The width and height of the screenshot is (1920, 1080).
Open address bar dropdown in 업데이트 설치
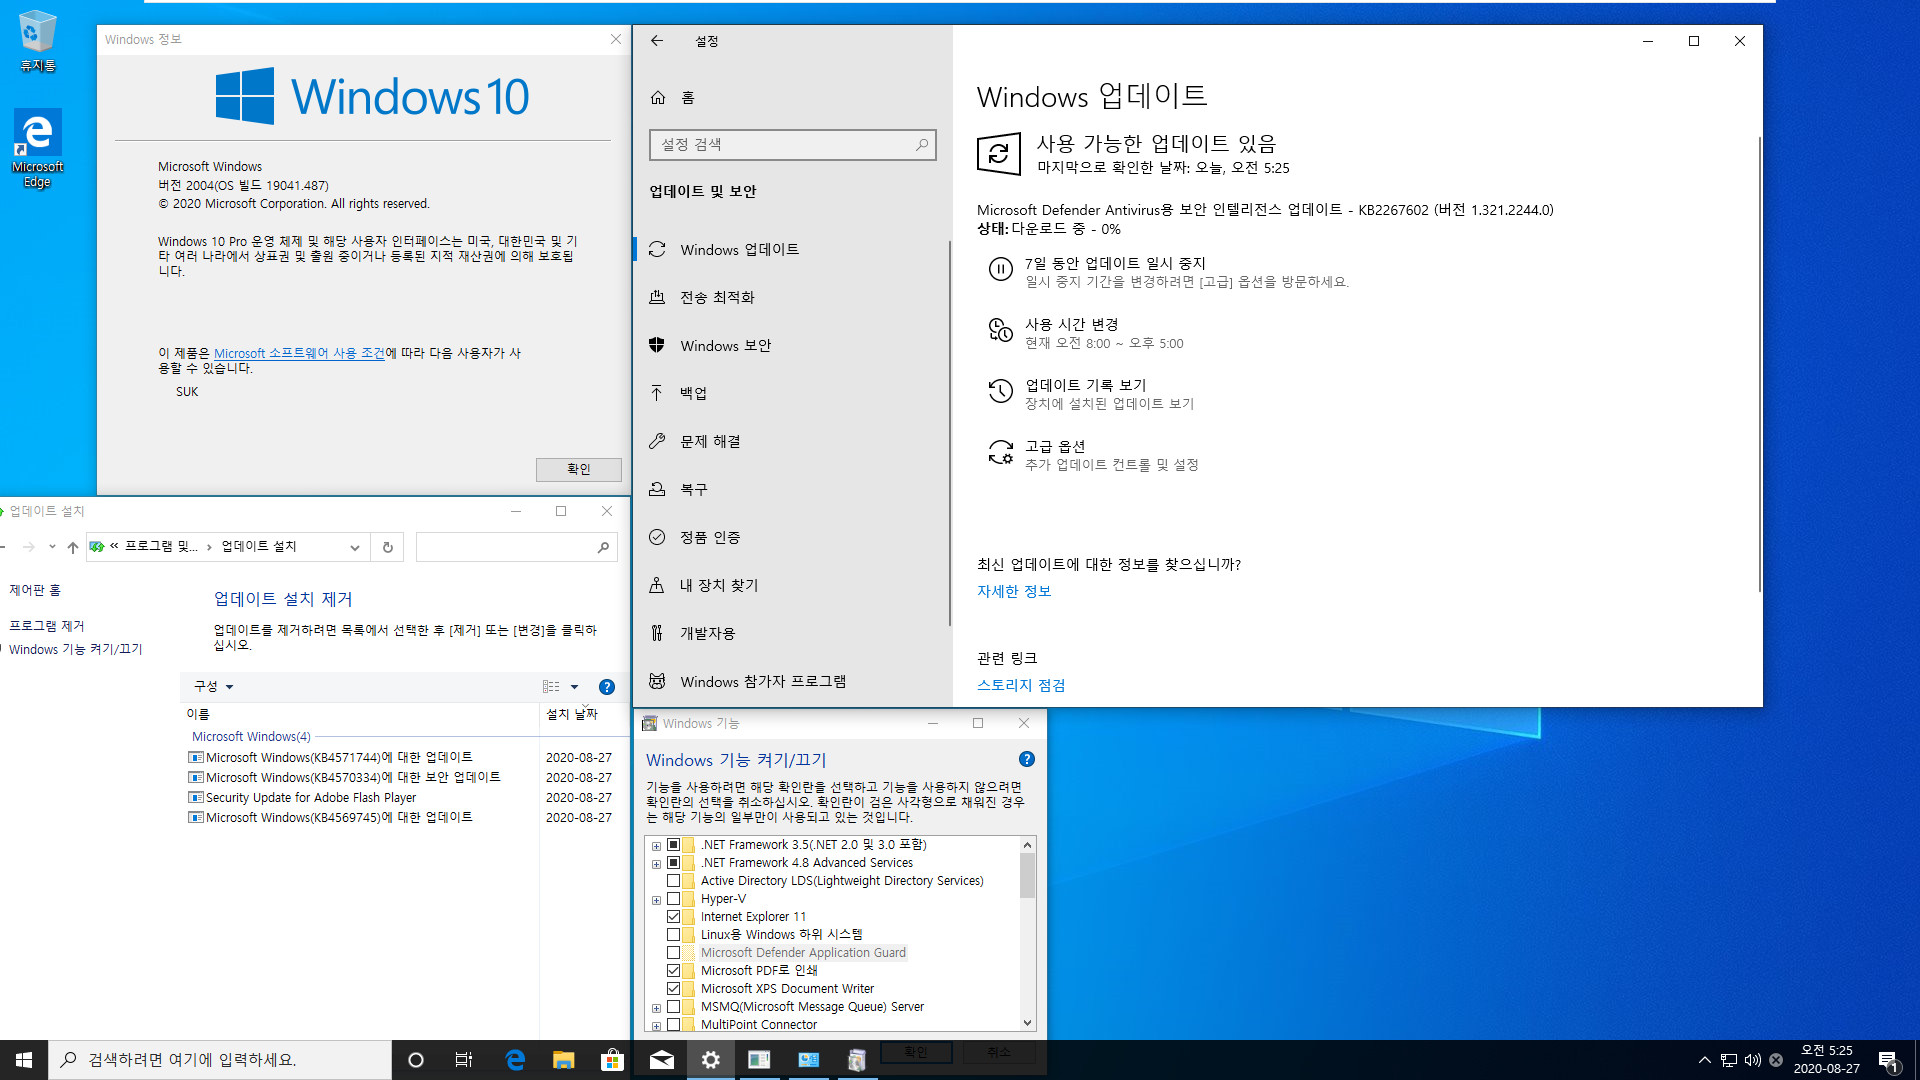coord(355,547)
